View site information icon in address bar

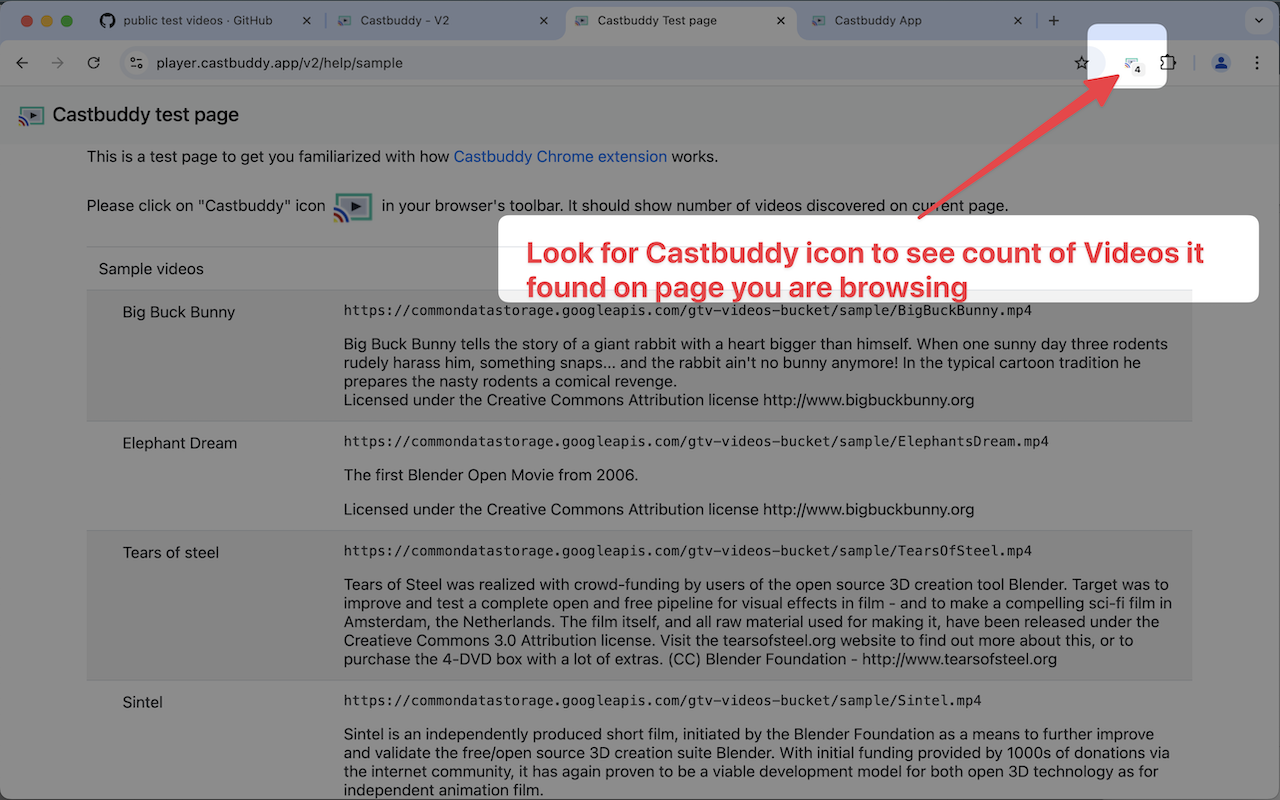click(x=137, y=63)
